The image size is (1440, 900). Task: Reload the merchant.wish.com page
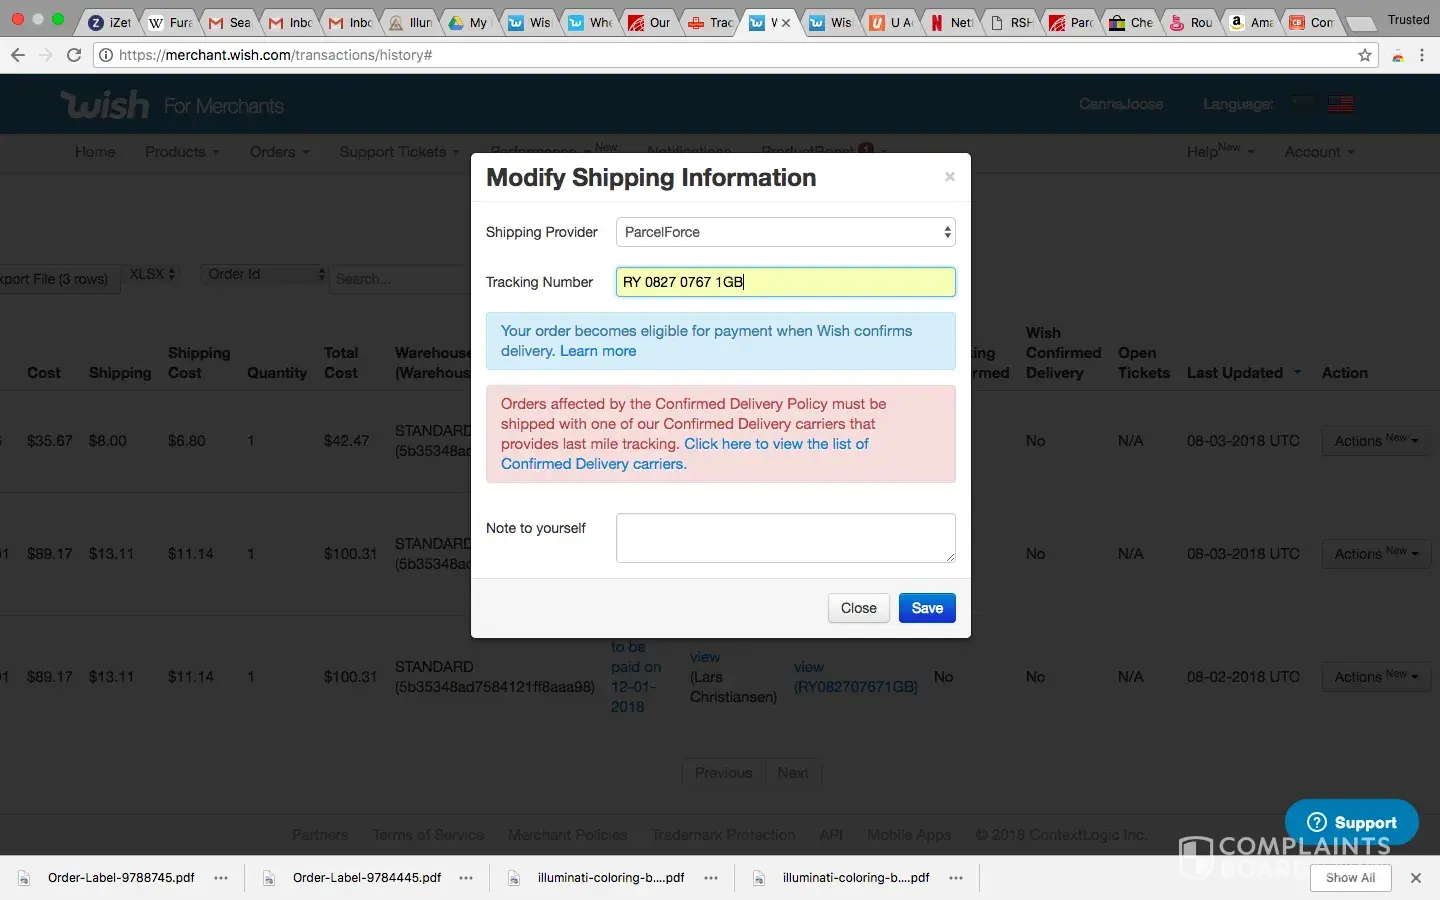coord(74,55)
